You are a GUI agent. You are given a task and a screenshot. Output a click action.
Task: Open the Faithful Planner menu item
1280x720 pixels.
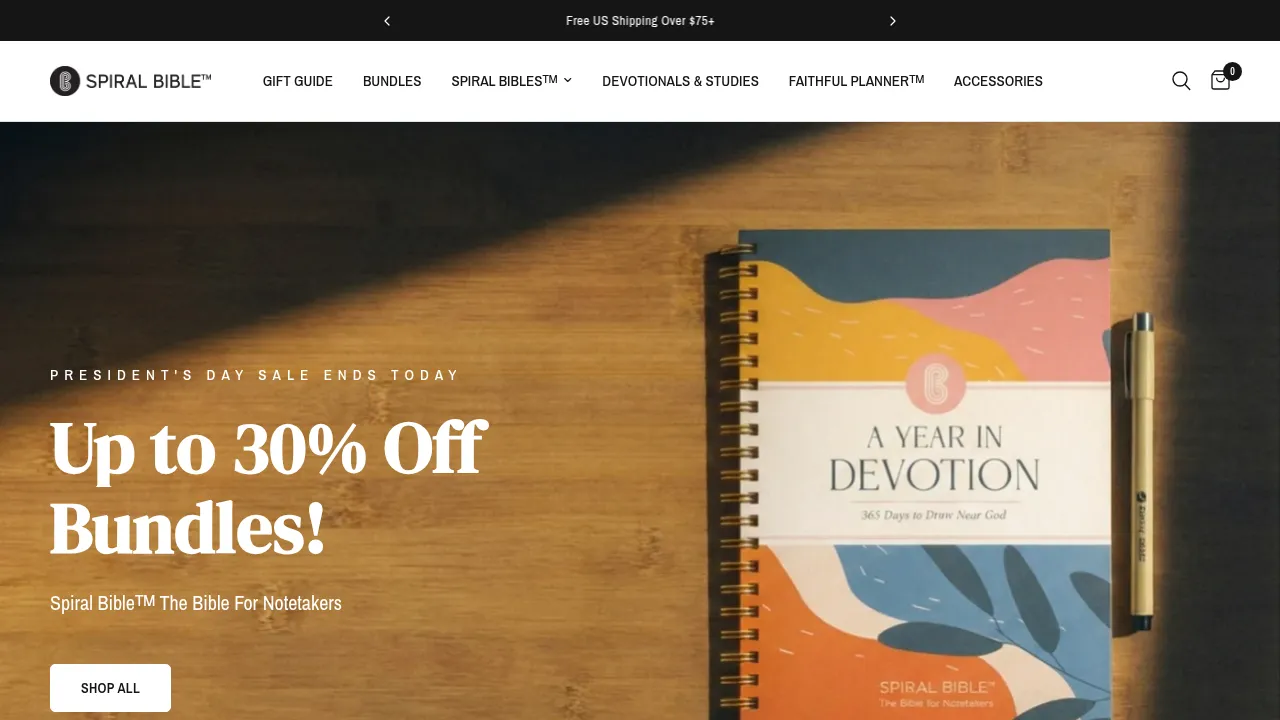856,81
